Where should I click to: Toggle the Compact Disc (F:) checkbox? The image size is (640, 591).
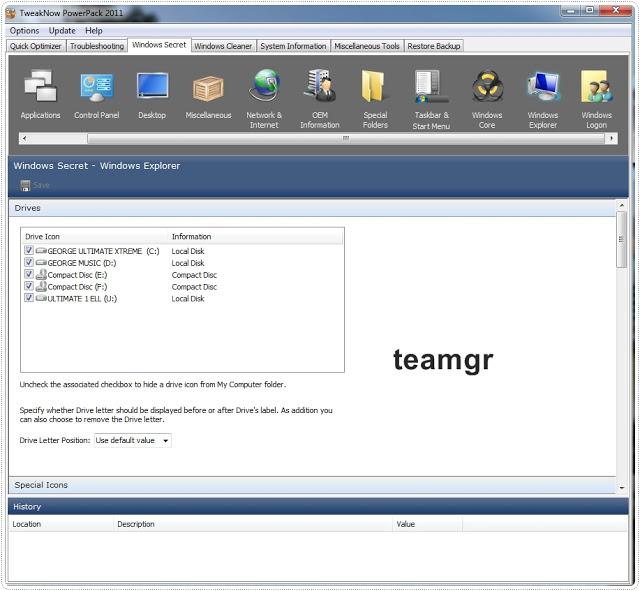[29, 286]
